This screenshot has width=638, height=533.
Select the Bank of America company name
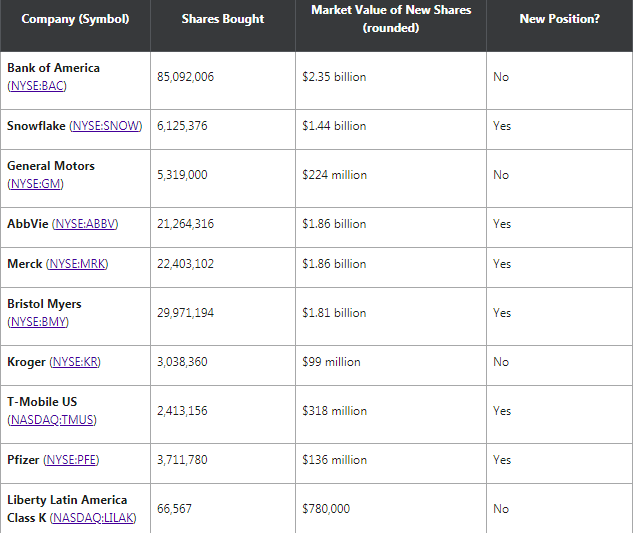coord(53,68)
